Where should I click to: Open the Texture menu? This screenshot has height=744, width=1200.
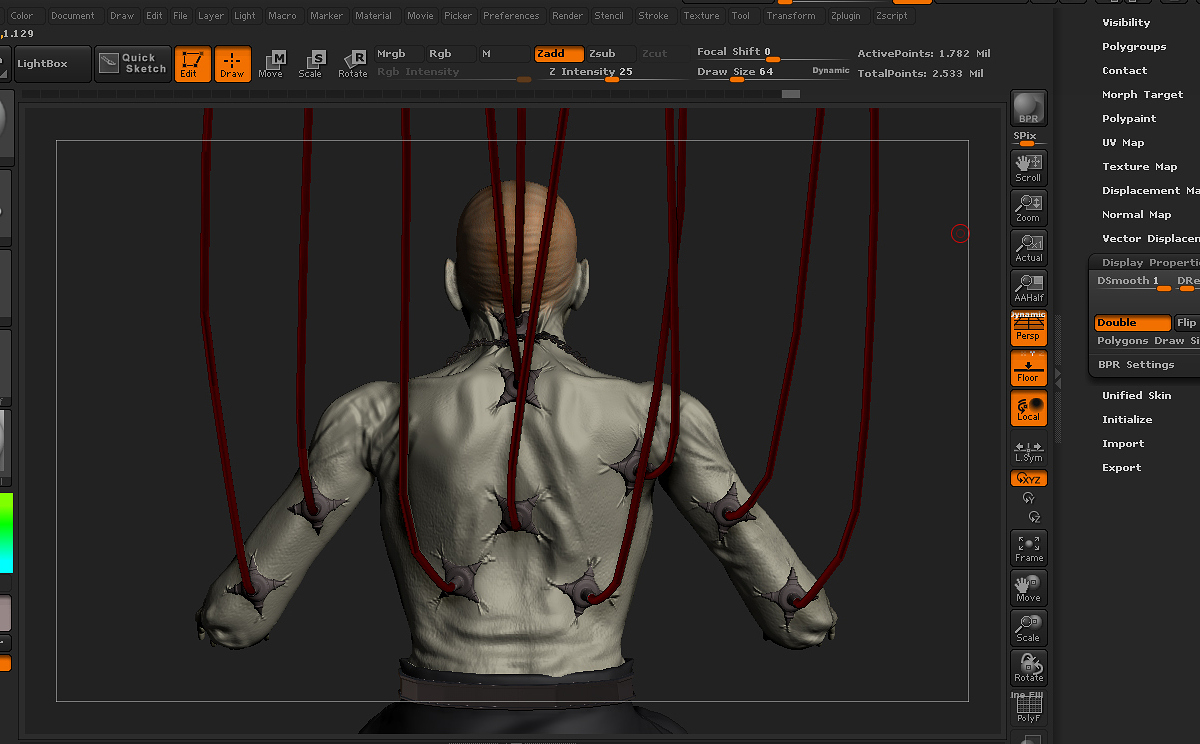pyautogui.click(x=701, y=16)
